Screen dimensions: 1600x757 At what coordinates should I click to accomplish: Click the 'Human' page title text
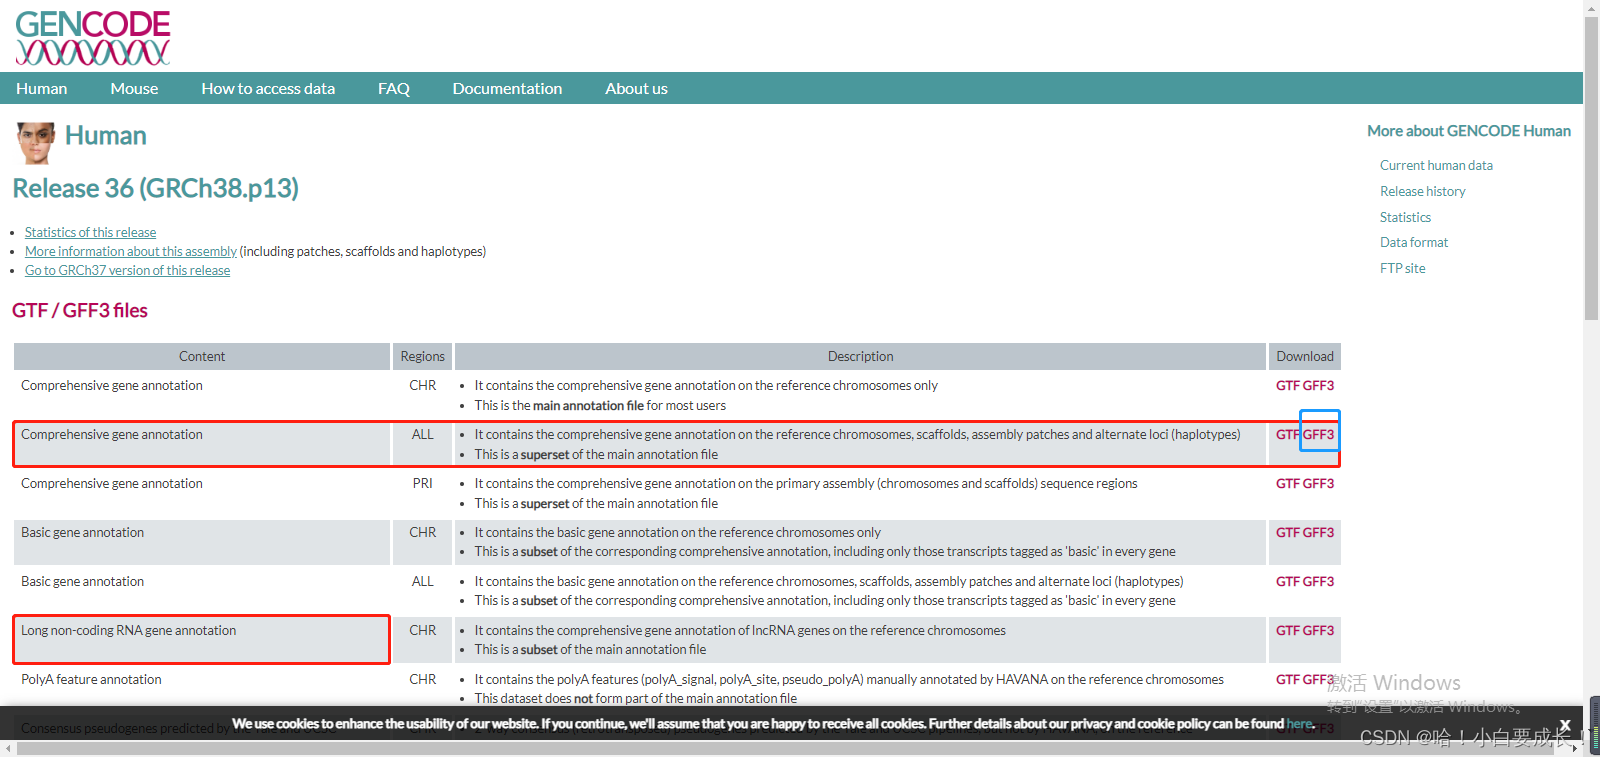point(106,136)
